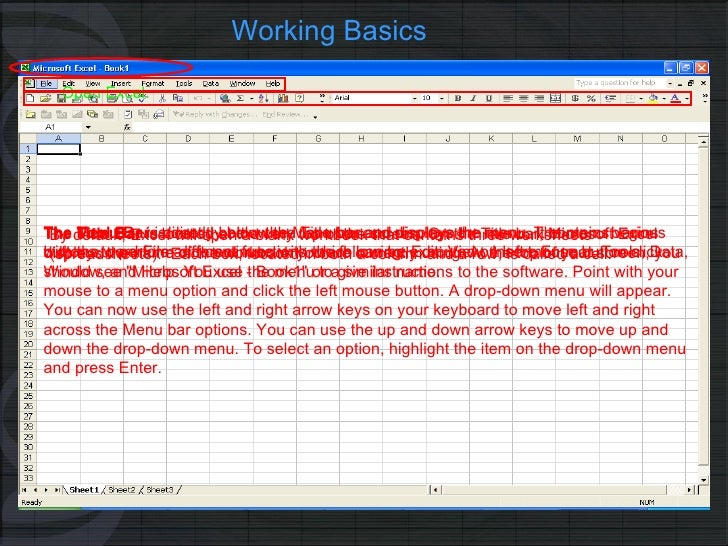Open the Insert menu
The height and width of the screenshot is (546, 728).
121,84
